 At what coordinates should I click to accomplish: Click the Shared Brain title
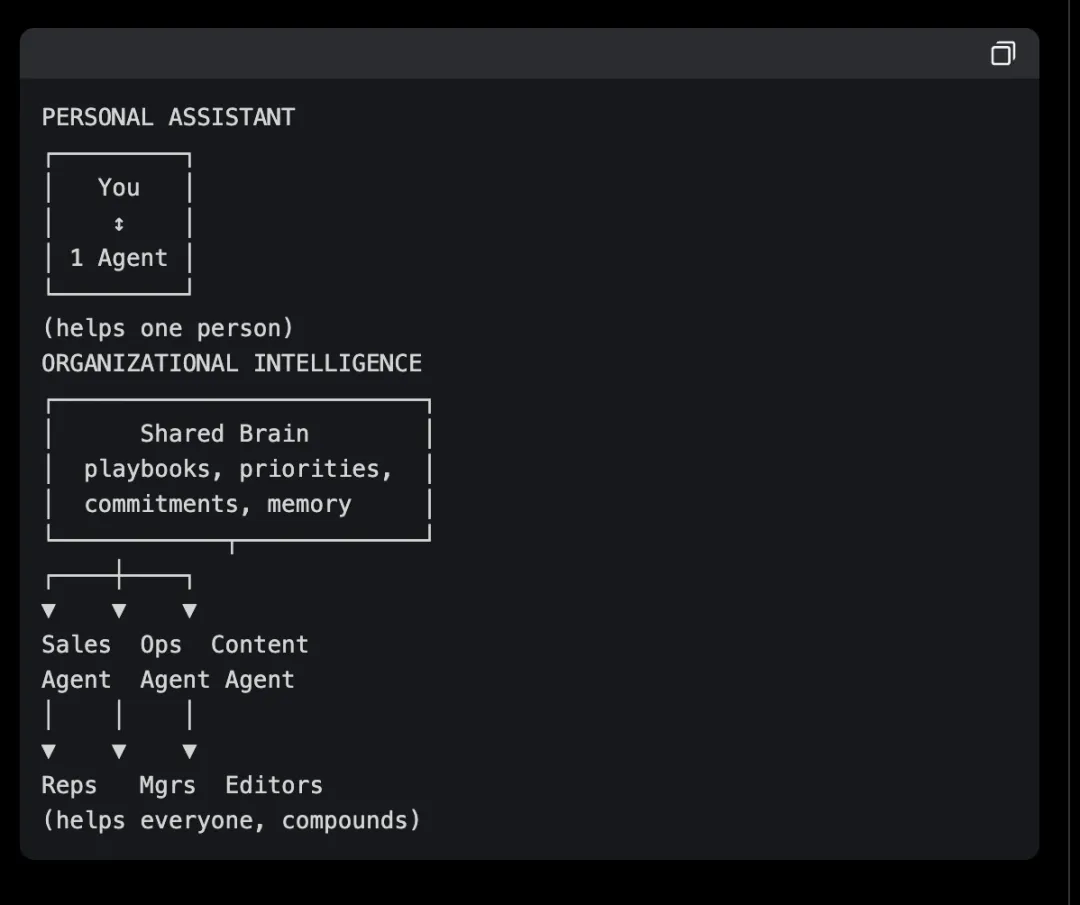point(224,433)
